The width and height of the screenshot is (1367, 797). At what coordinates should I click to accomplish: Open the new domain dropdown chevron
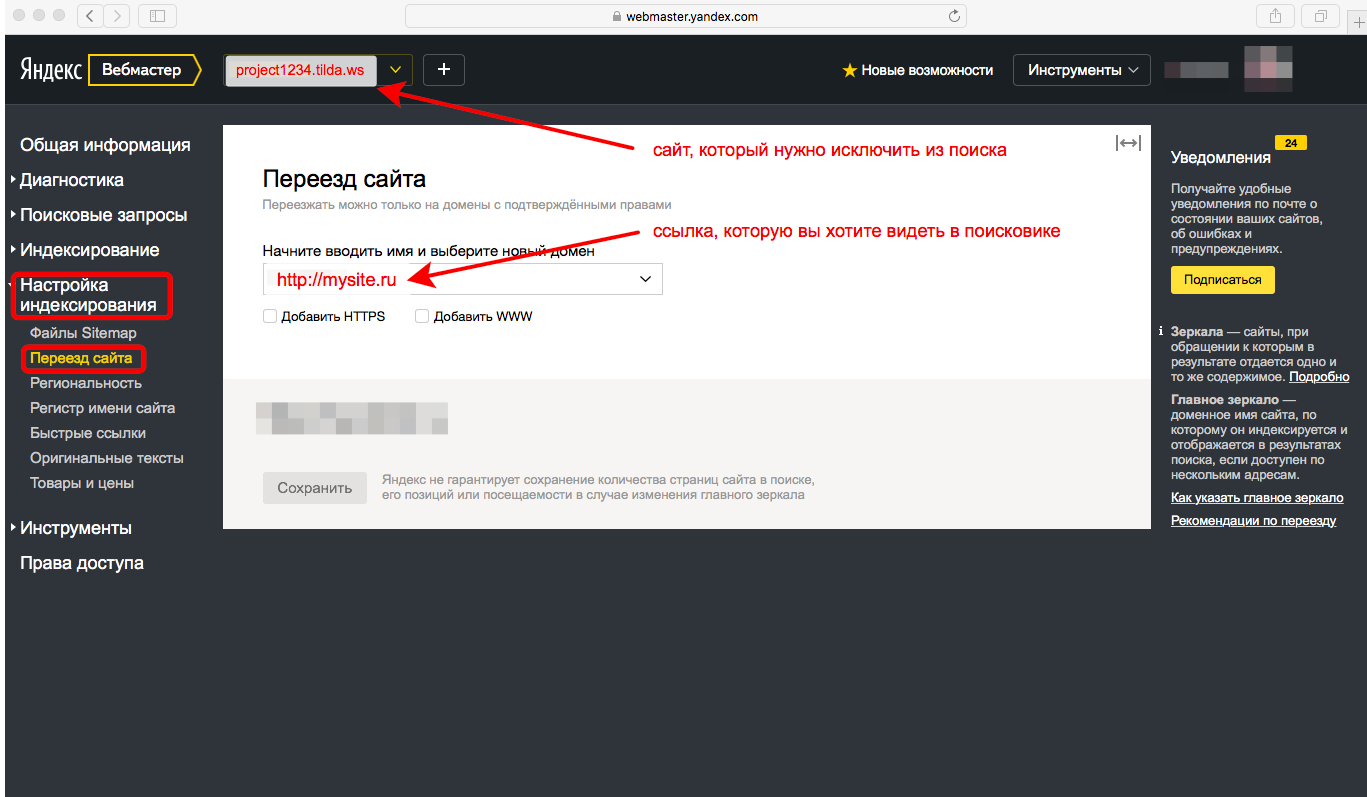tap(645, 280)
